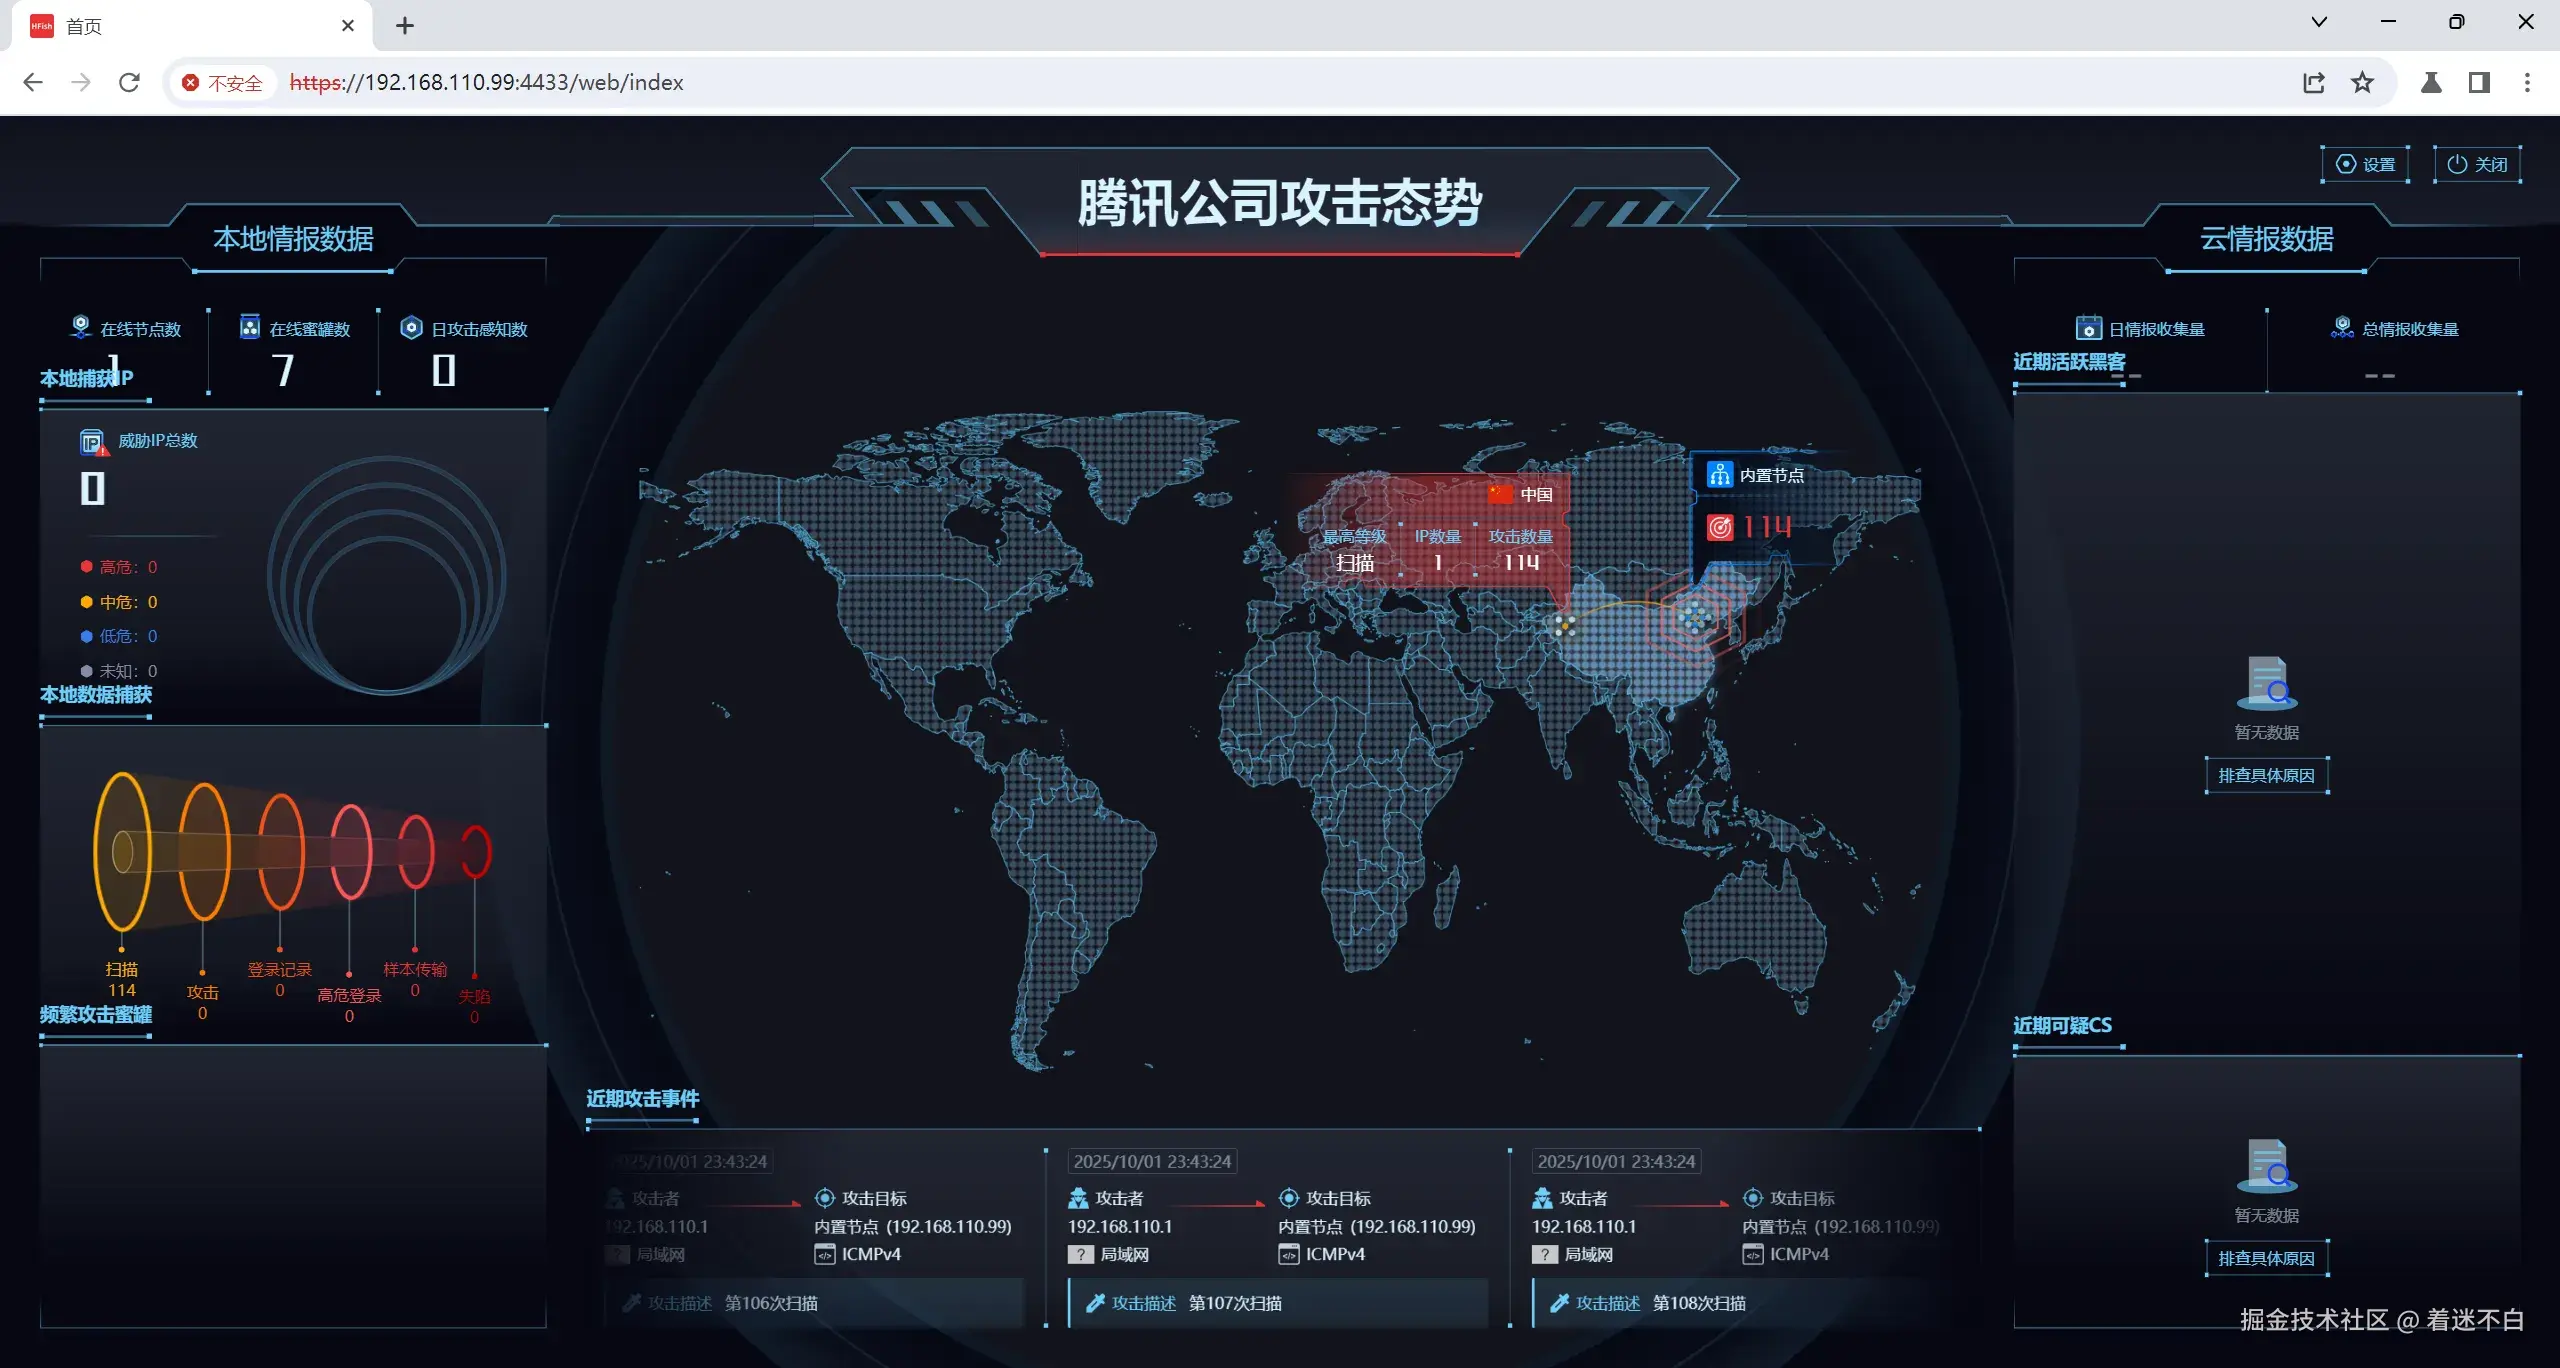This screenshot has width=2560, height=1368.
Task: Click the 扫描 yellow funnel ring
Action: point(123,852)
